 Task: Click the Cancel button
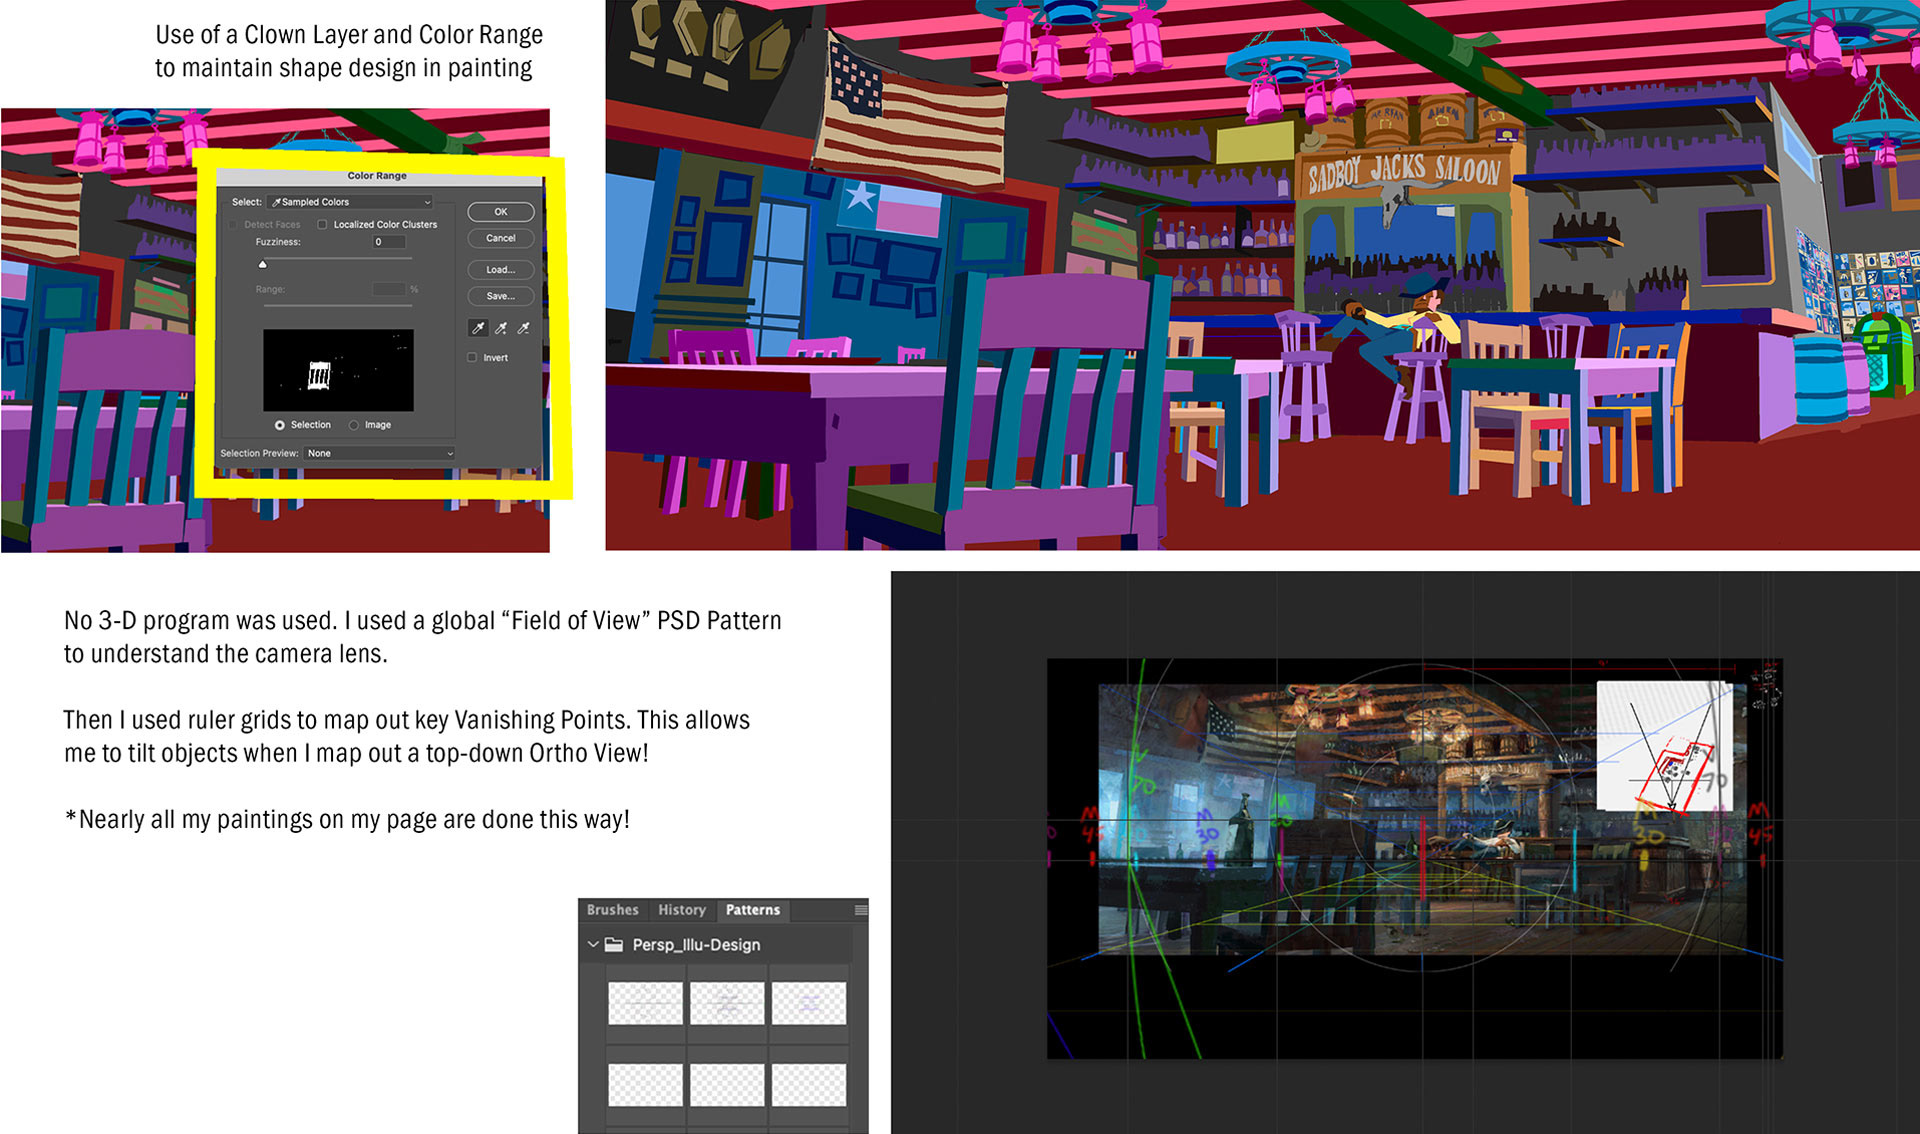pos(500,238)
